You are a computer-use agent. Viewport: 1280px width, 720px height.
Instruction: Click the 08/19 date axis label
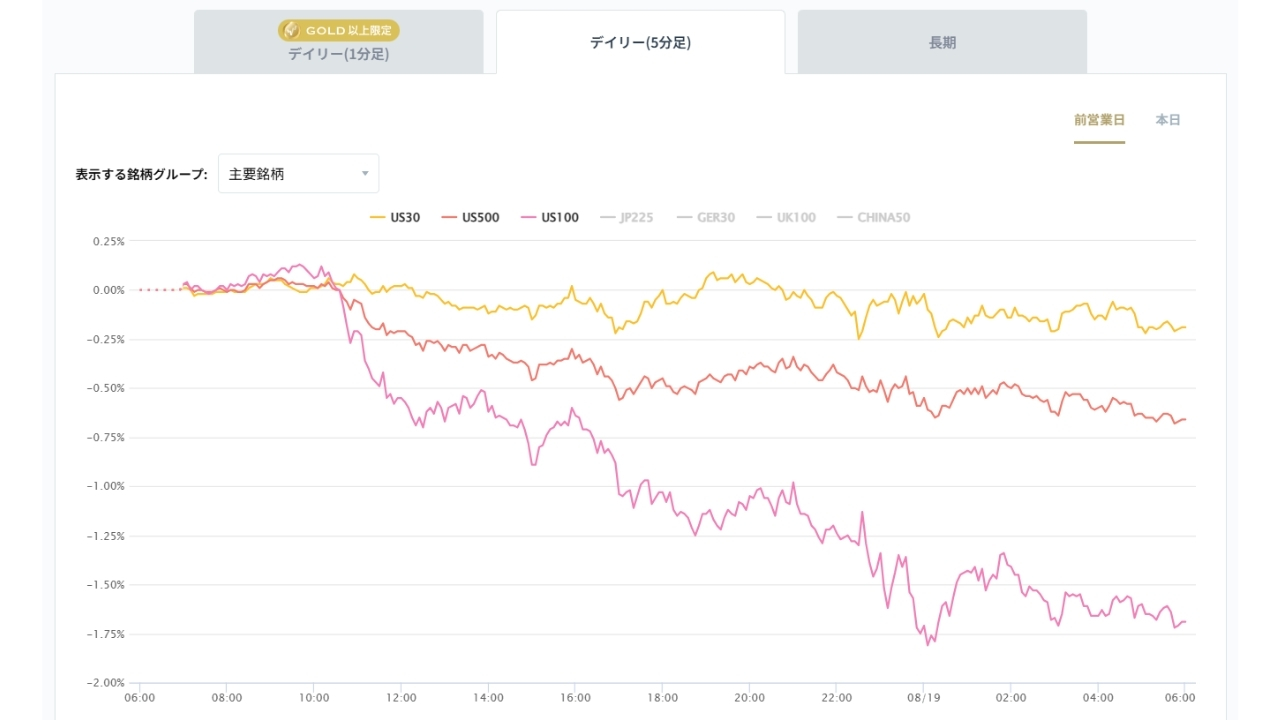[924, 697]
